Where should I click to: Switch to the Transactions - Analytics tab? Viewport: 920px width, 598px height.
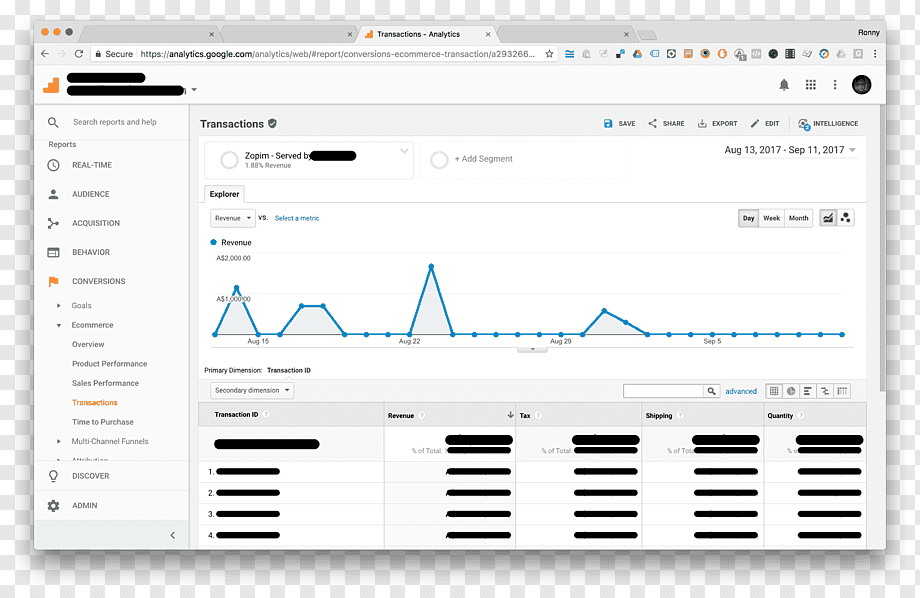[x=427, y=34]
